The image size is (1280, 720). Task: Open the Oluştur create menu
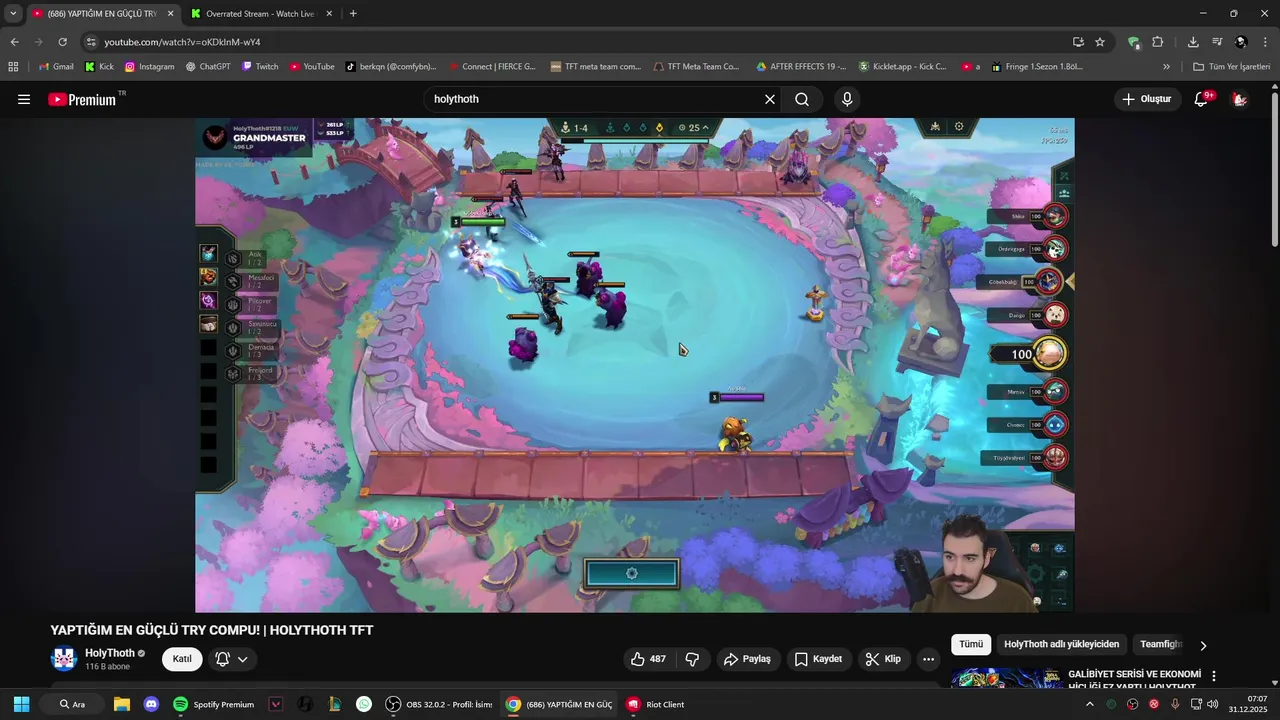[x=1146, y=99]
